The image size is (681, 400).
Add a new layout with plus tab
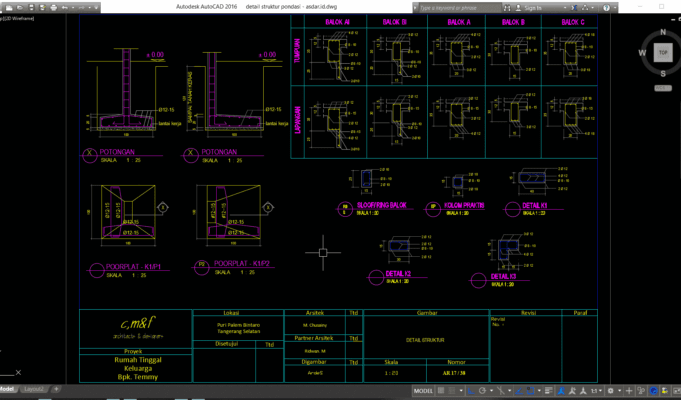point(57,389)
